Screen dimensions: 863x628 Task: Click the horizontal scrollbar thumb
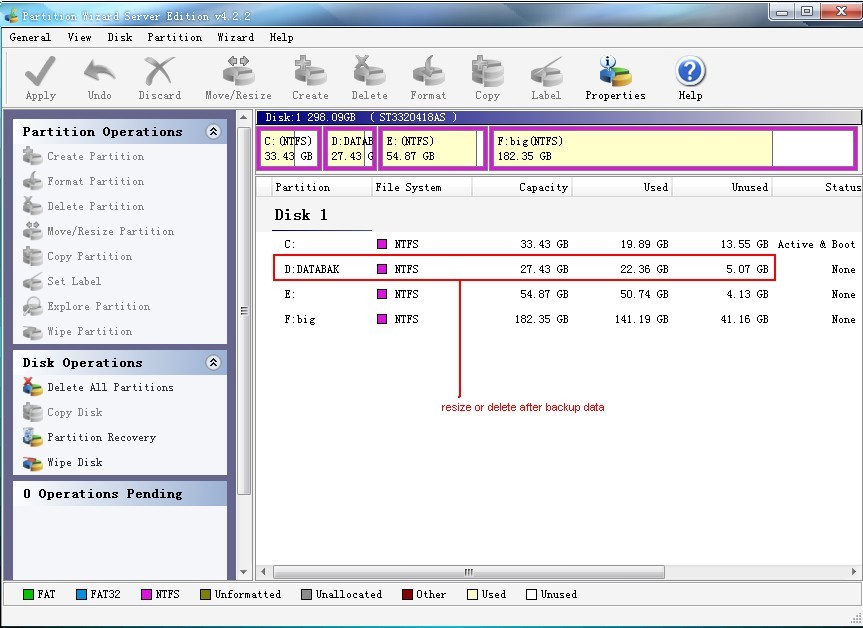pos(469,572)
